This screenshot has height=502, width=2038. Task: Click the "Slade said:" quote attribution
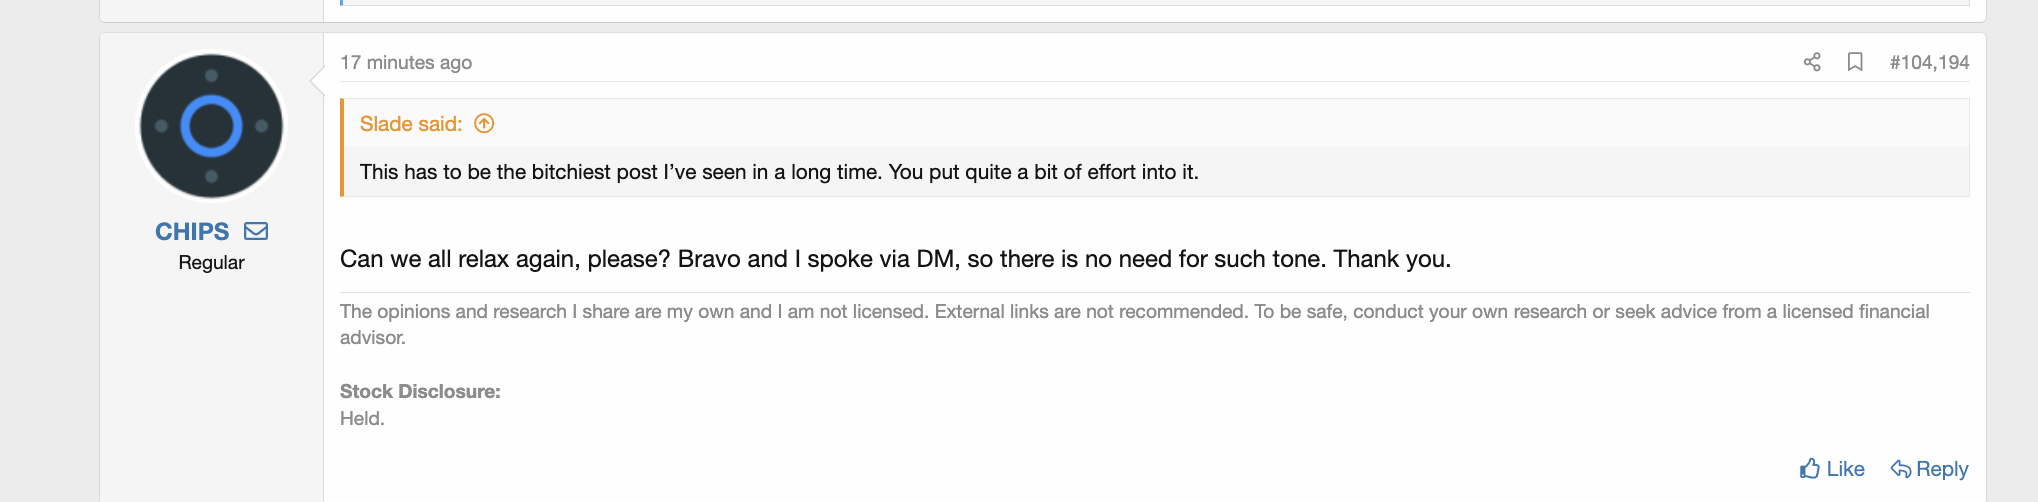coord(411,124)
